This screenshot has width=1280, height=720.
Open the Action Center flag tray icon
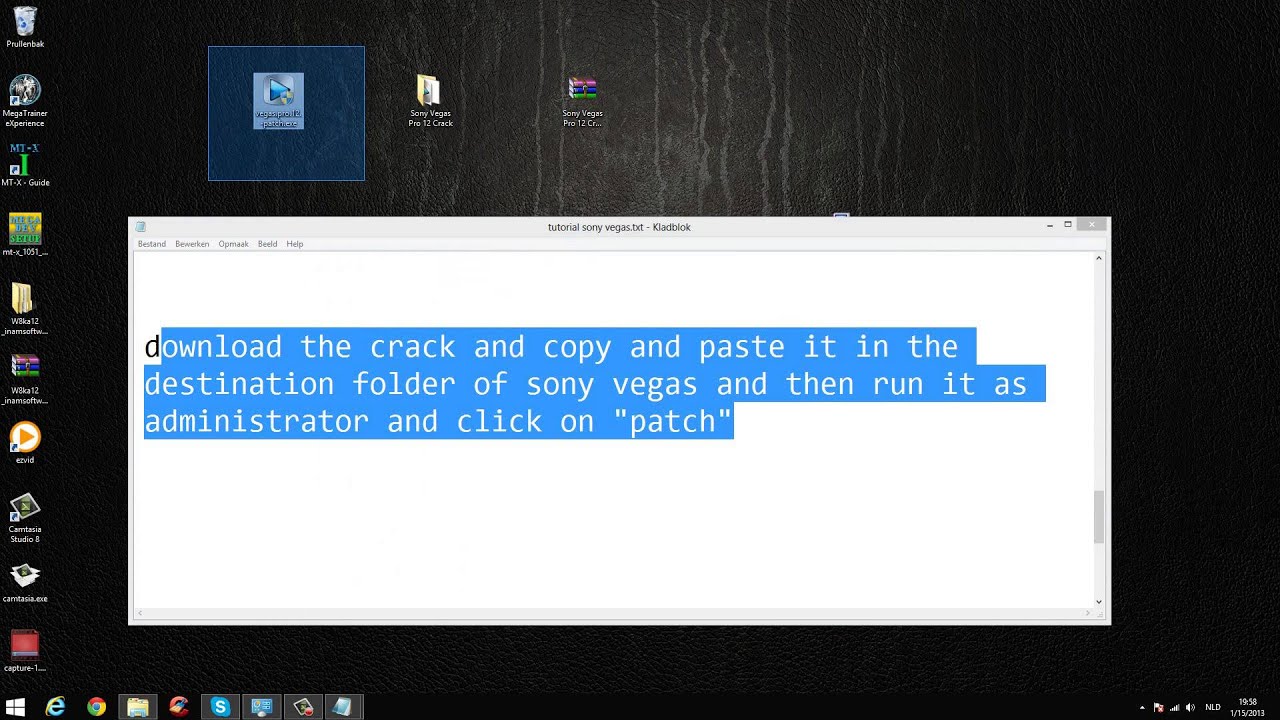pos(1158,707)
